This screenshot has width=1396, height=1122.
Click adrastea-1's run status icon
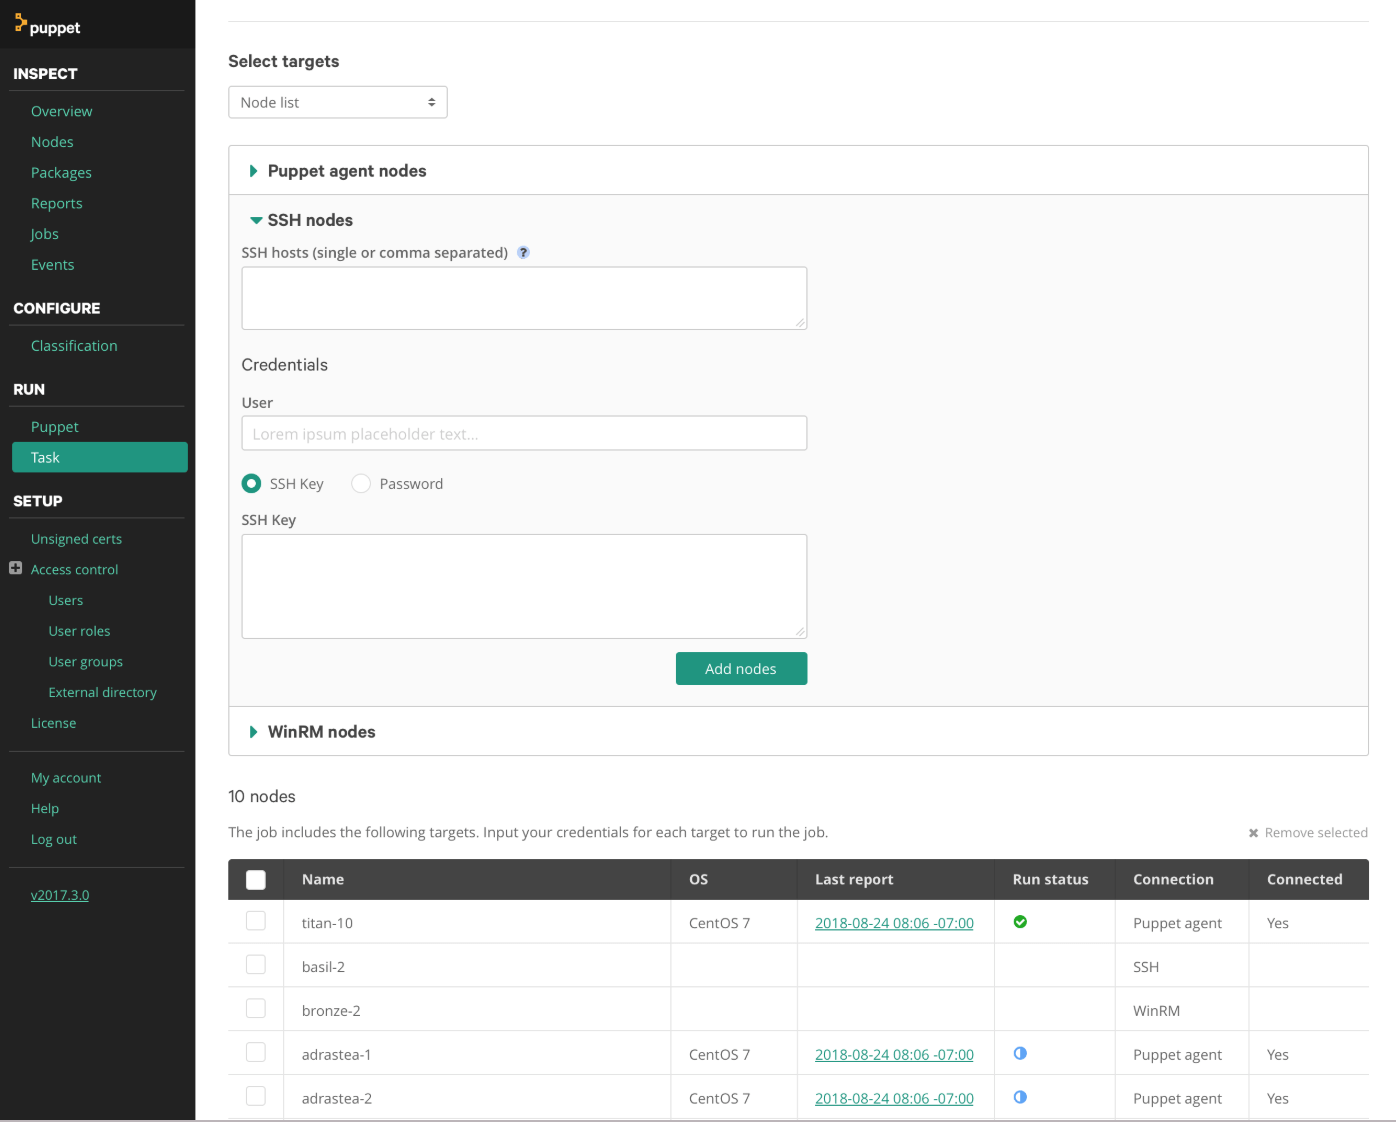[x=1020, y=1053]
